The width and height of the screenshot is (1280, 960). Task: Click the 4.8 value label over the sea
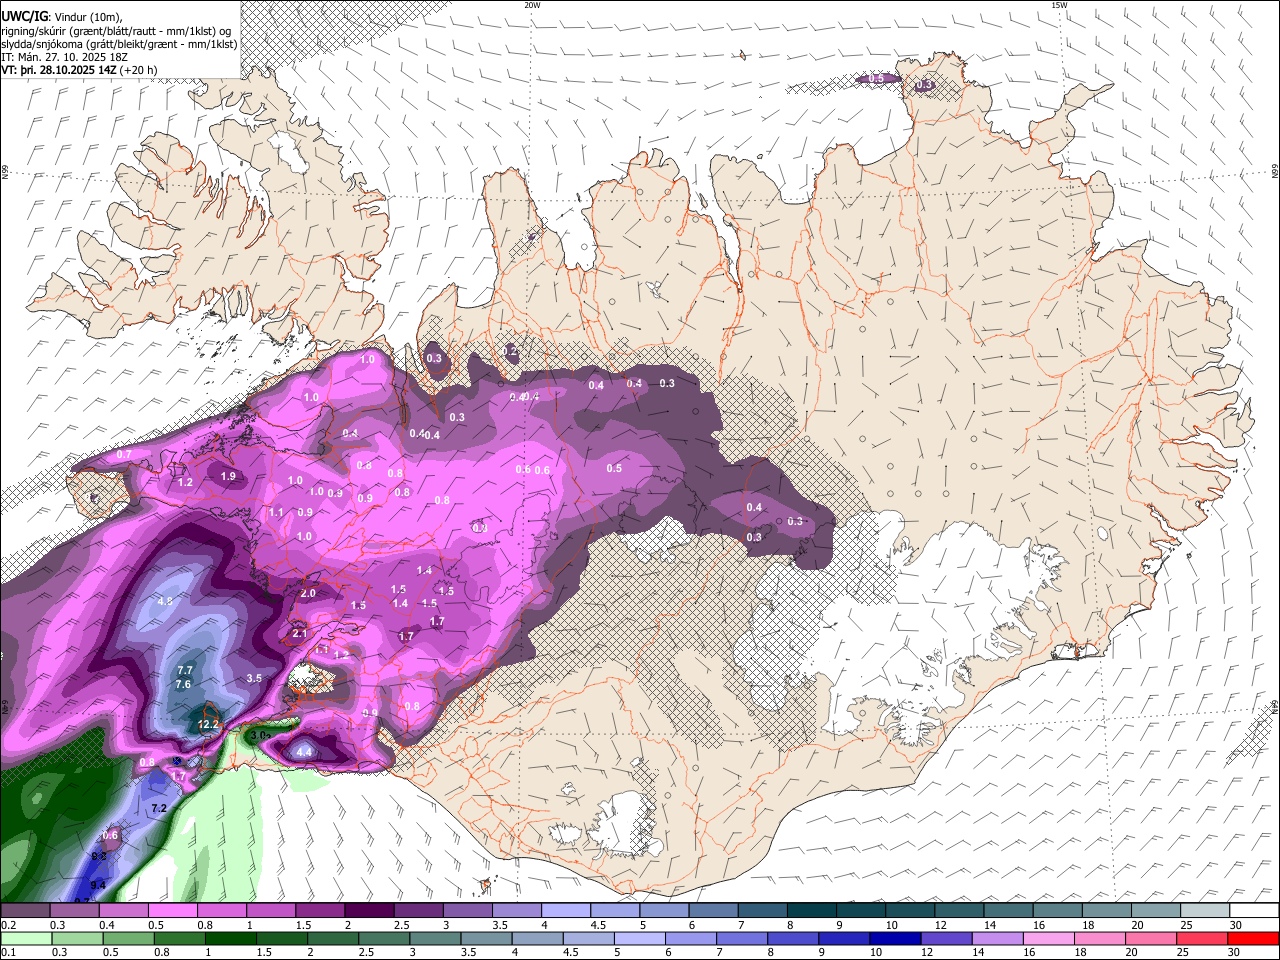click(x=166, y=601)
